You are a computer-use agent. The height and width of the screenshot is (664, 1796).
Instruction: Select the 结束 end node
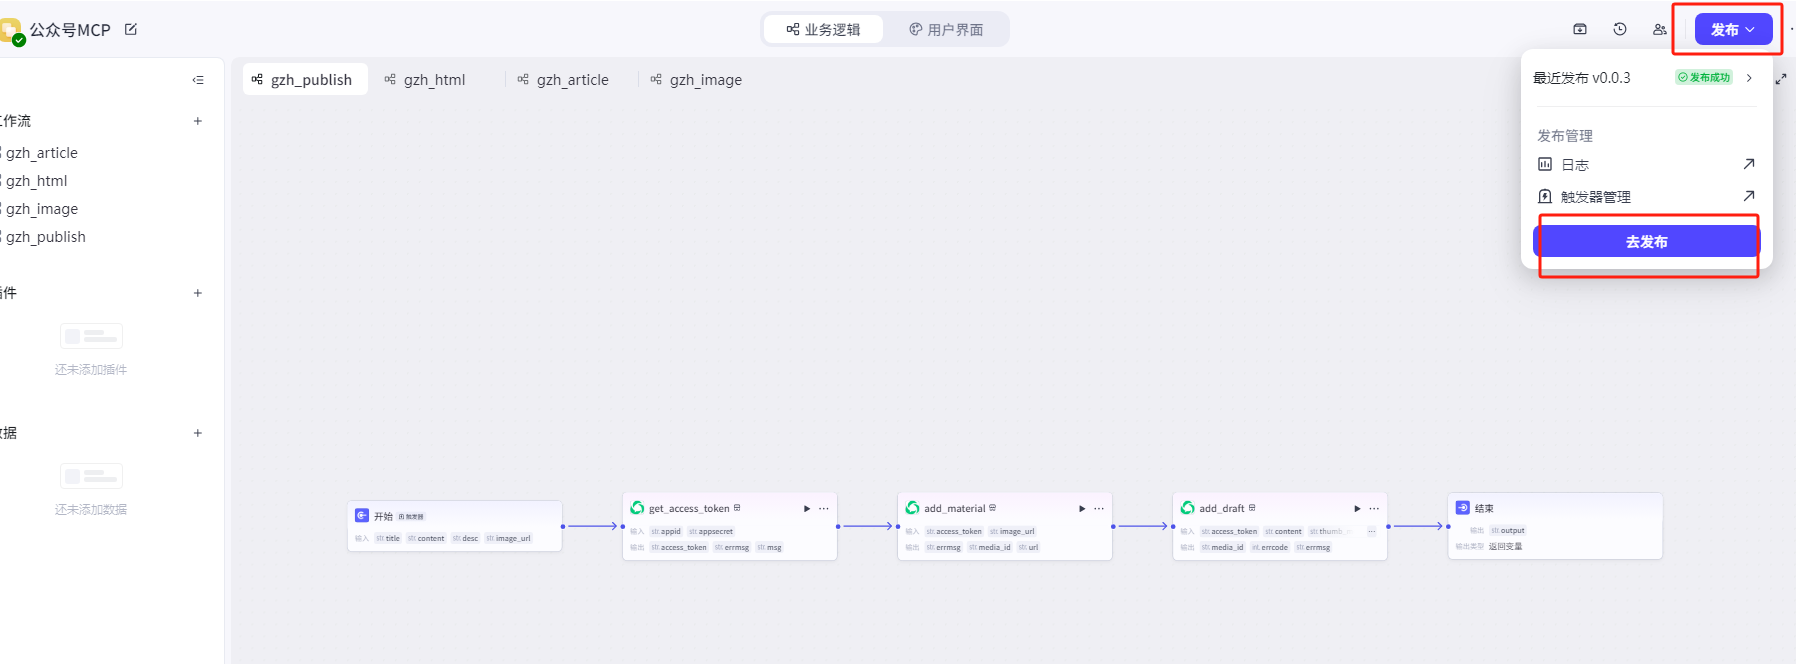(1555, 526)
